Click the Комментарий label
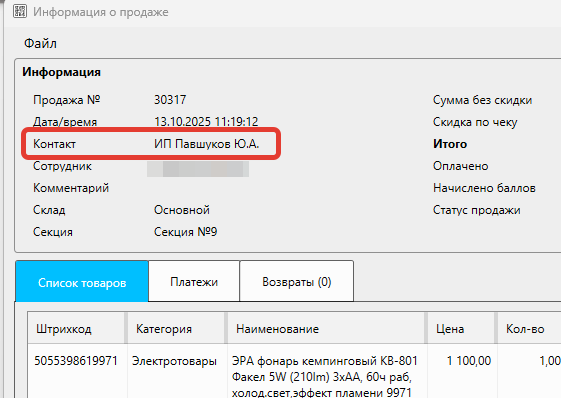561x398 pixels. 71,188
